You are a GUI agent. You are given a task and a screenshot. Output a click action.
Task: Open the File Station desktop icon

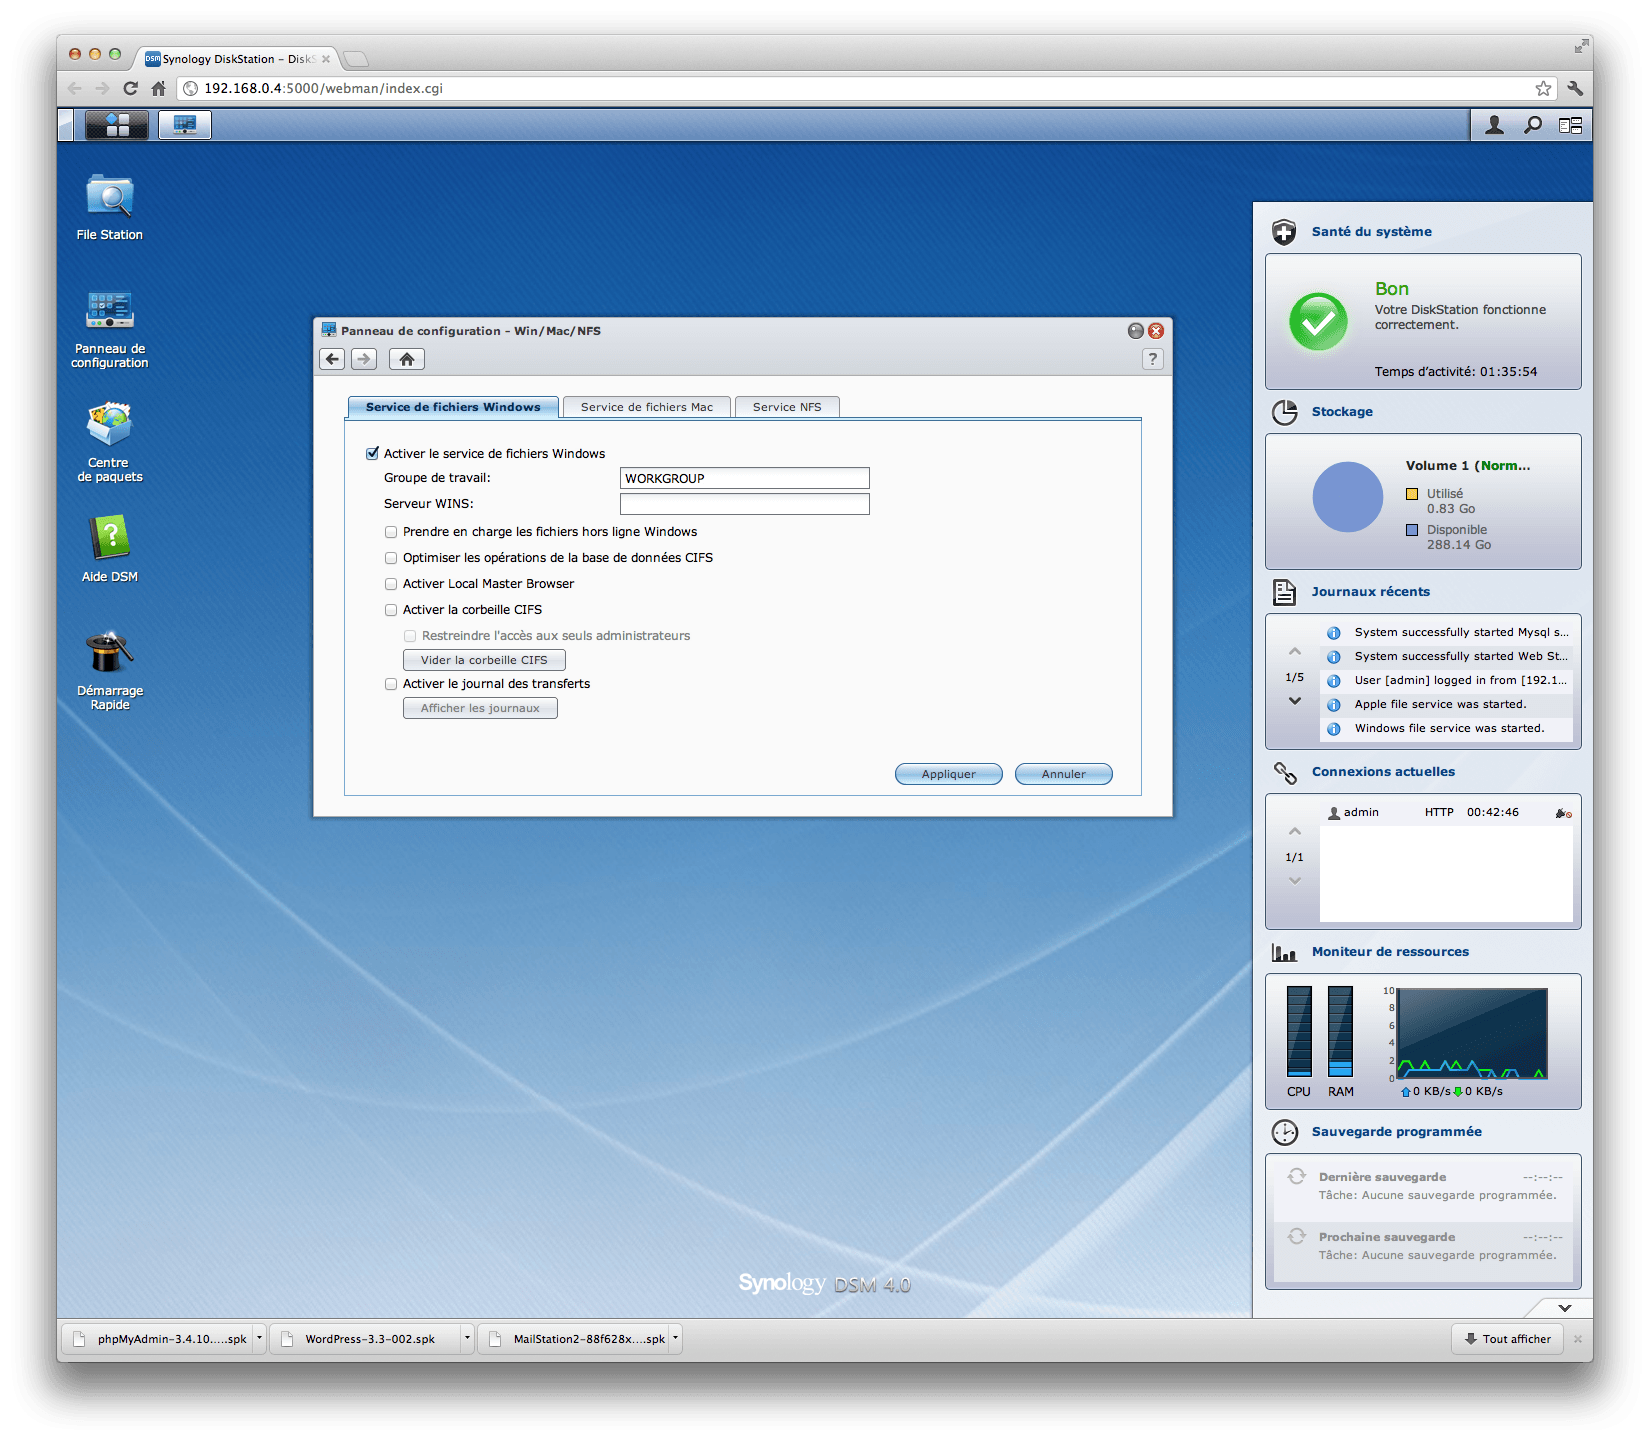tap(109, 199)
